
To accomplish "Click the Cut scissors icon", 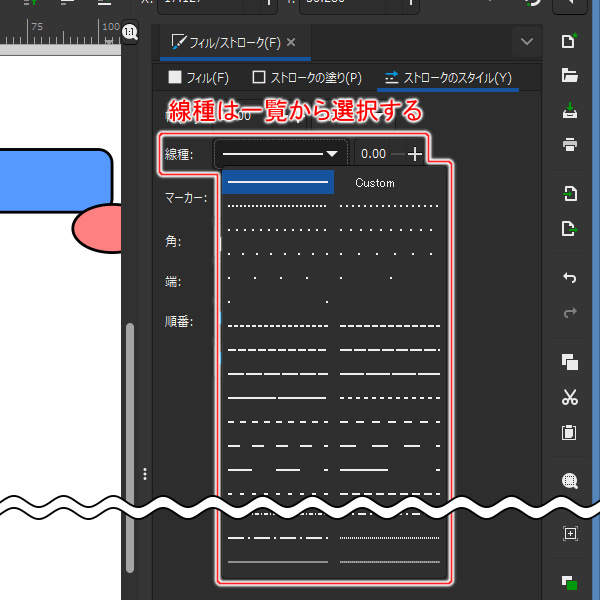I will click(x=570, y=397).
